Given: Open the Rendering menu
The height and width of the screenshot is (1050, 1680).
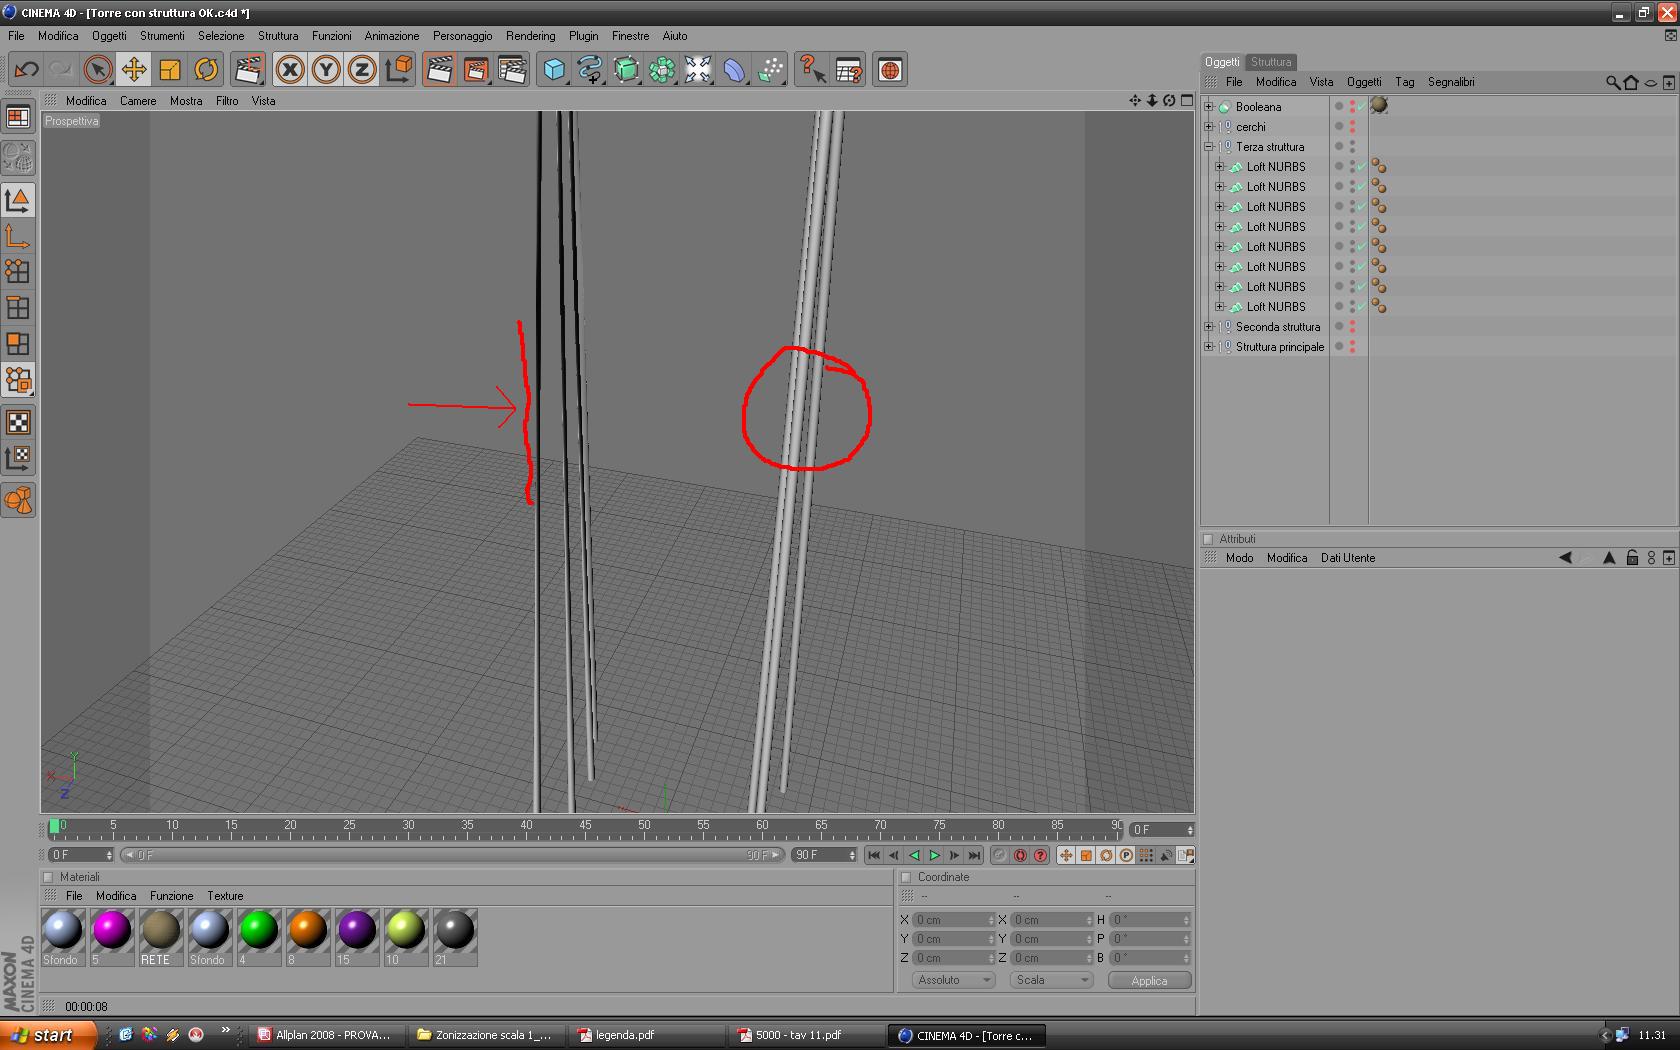Looking at the screenshot, I should 530,36.
